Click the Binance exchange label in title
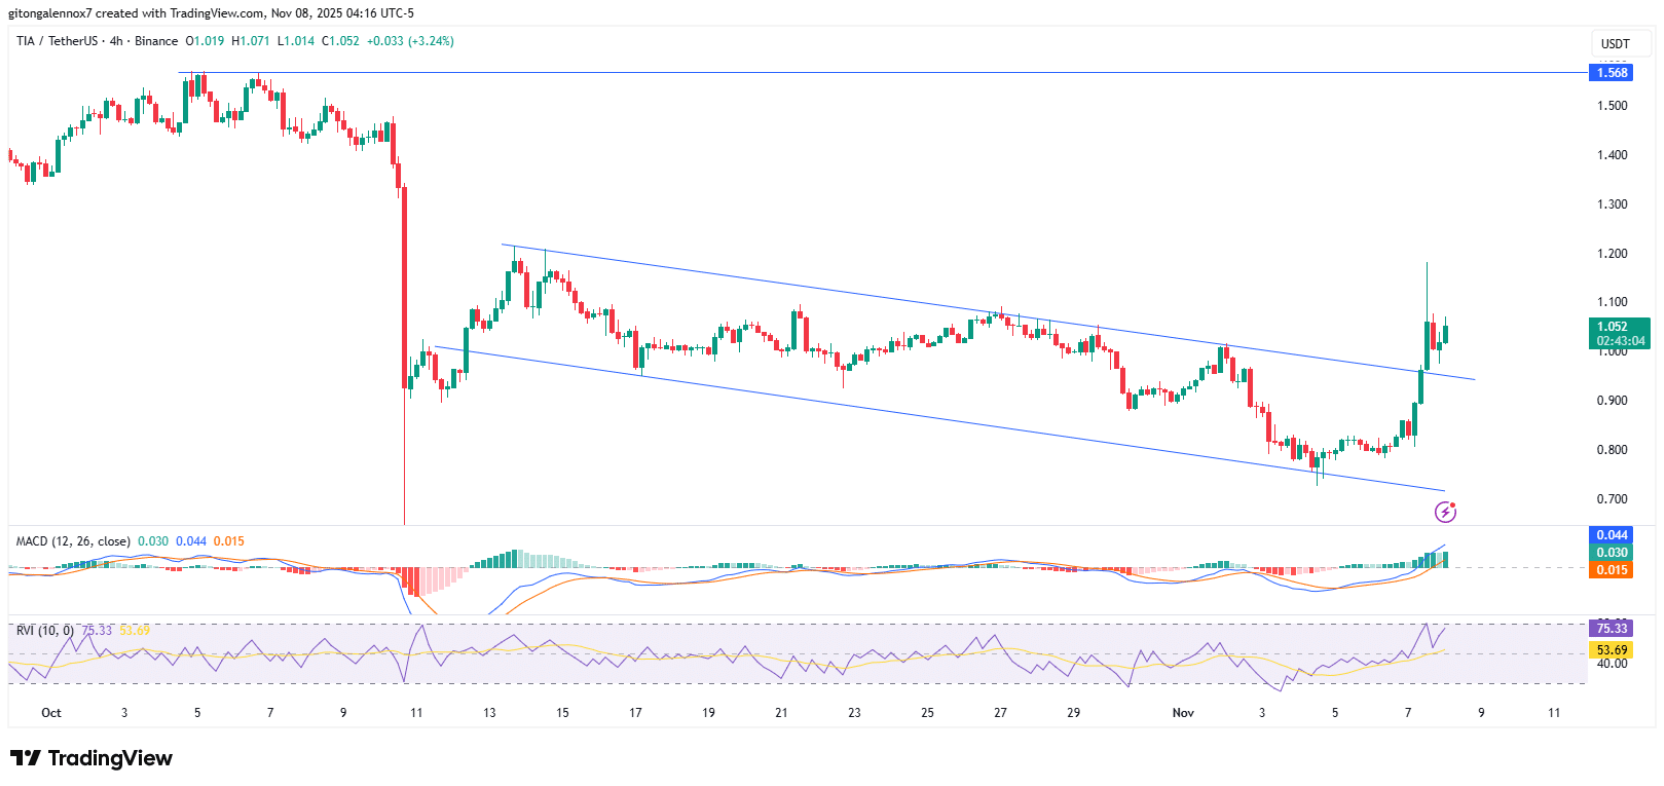This screenshot has height=786, width=1664. 156,41
